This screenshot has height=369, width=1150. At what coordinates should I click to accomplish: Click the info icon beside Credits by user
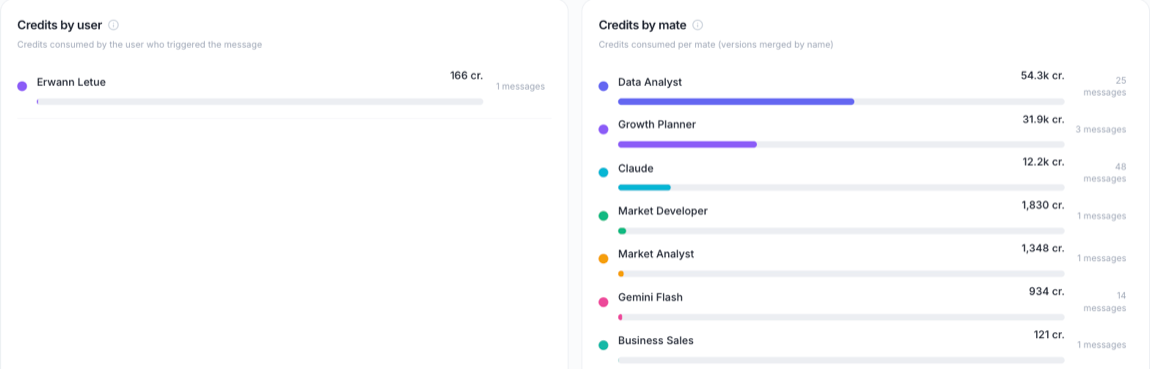[x=114, y=25]
